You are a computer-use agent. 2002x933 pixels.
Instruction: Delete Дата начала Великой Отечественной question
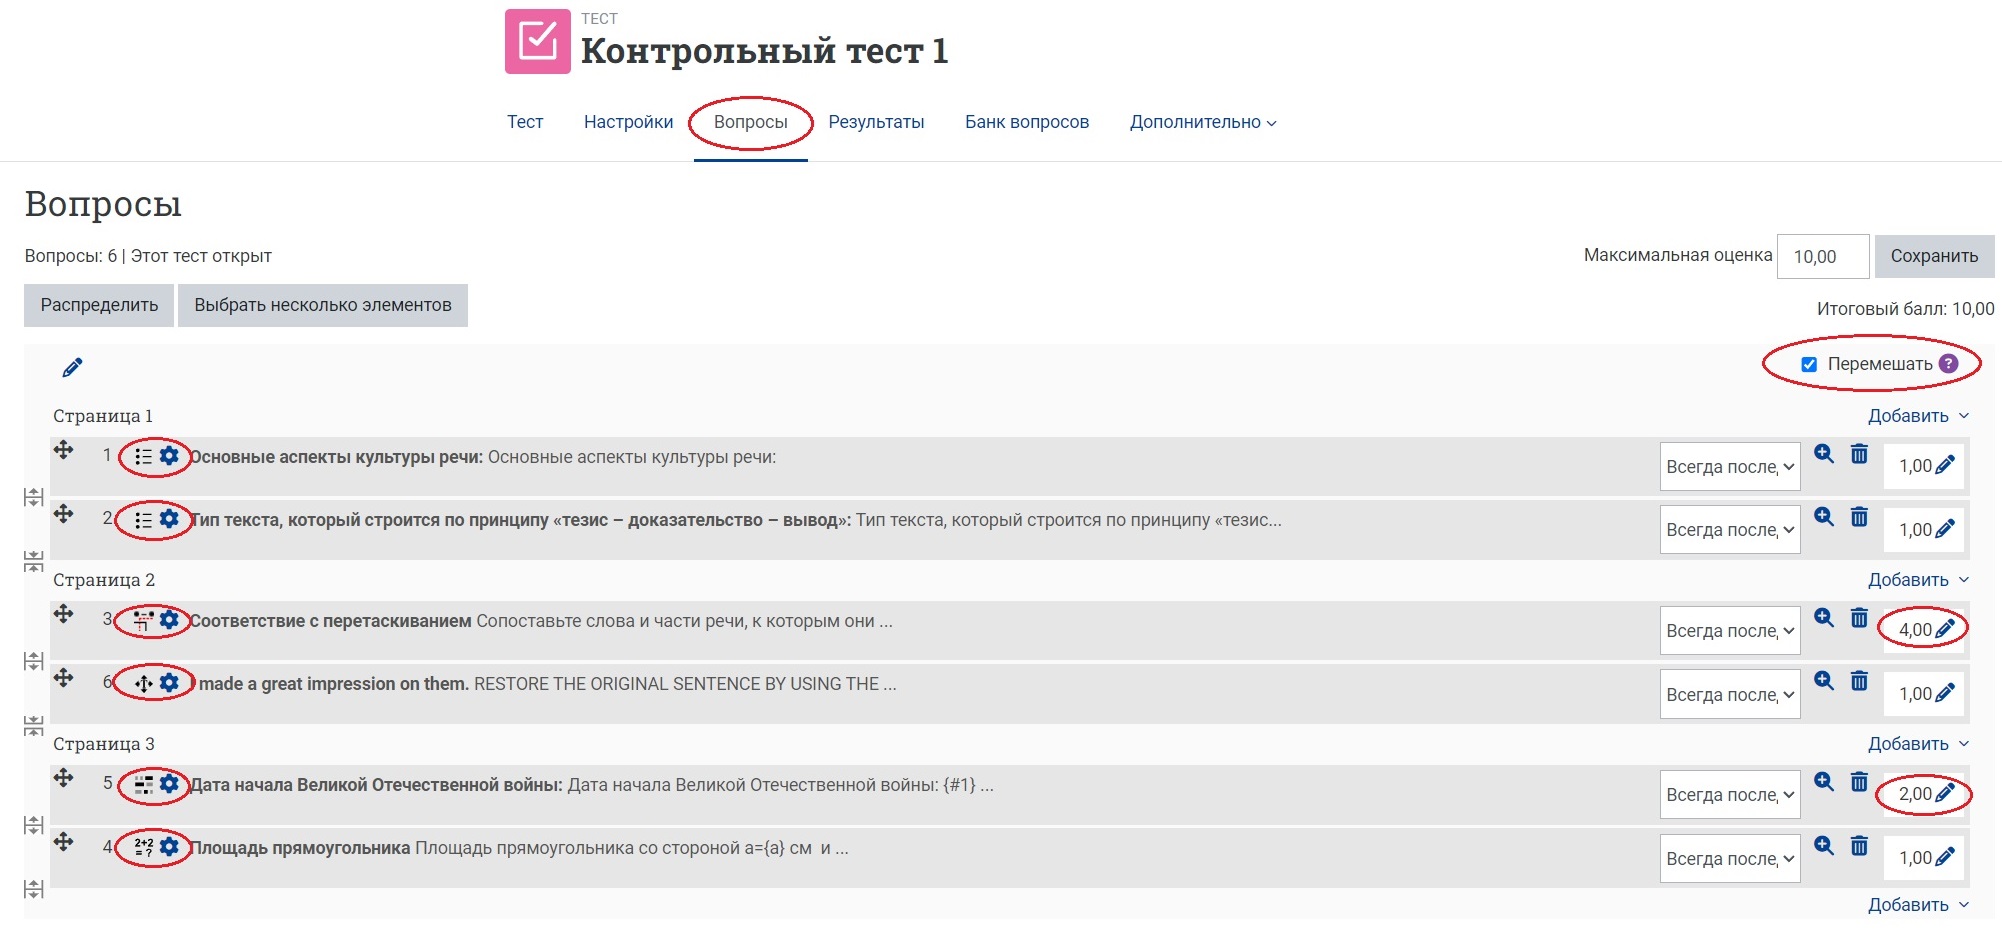[x=1859, y=782]
